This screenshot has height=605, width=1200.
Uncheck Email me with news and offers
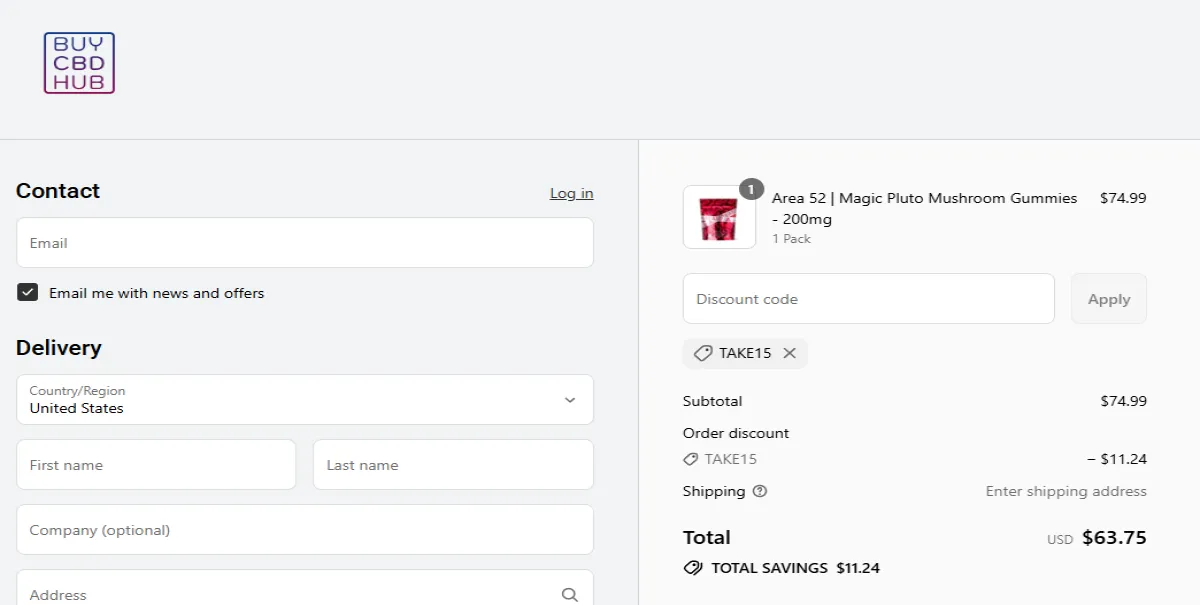pos(27,292)
